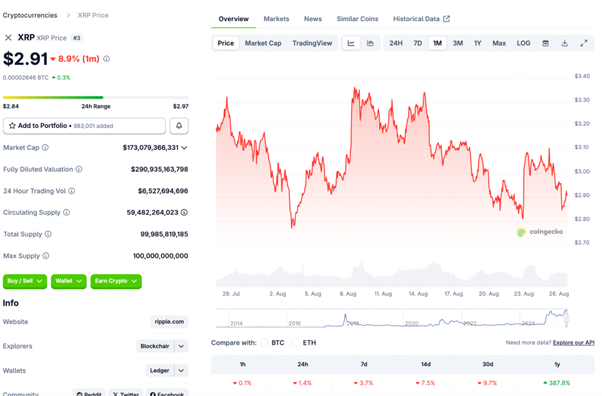Click the 2014-2024 overview navigator chart
The height and width of the screenshot is (396, 602).
[392, 318]
